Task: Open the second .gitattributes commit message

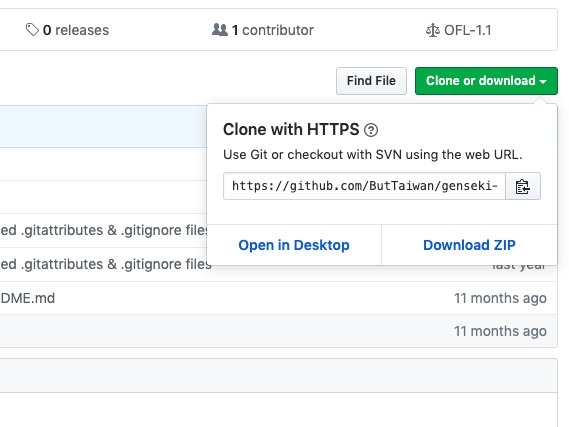Action: 106,264
